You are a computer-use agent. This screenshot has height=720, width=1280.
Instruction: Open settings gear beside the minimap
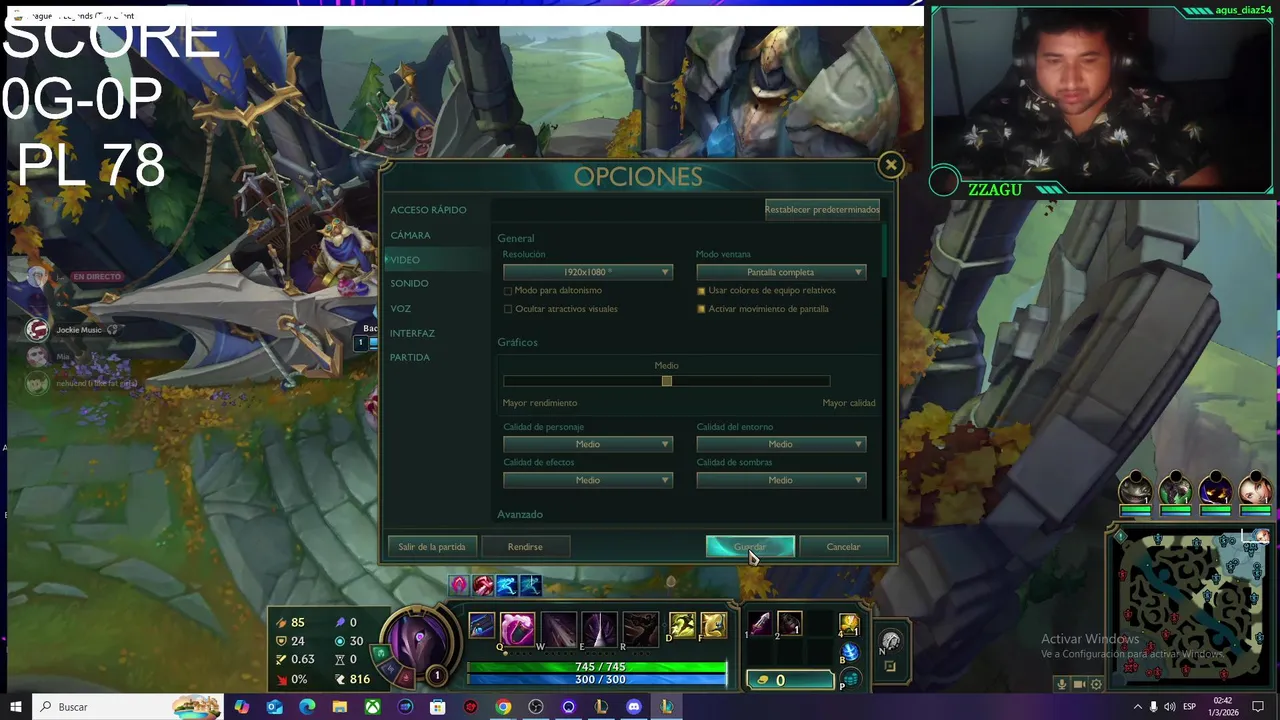[1096, 685]
